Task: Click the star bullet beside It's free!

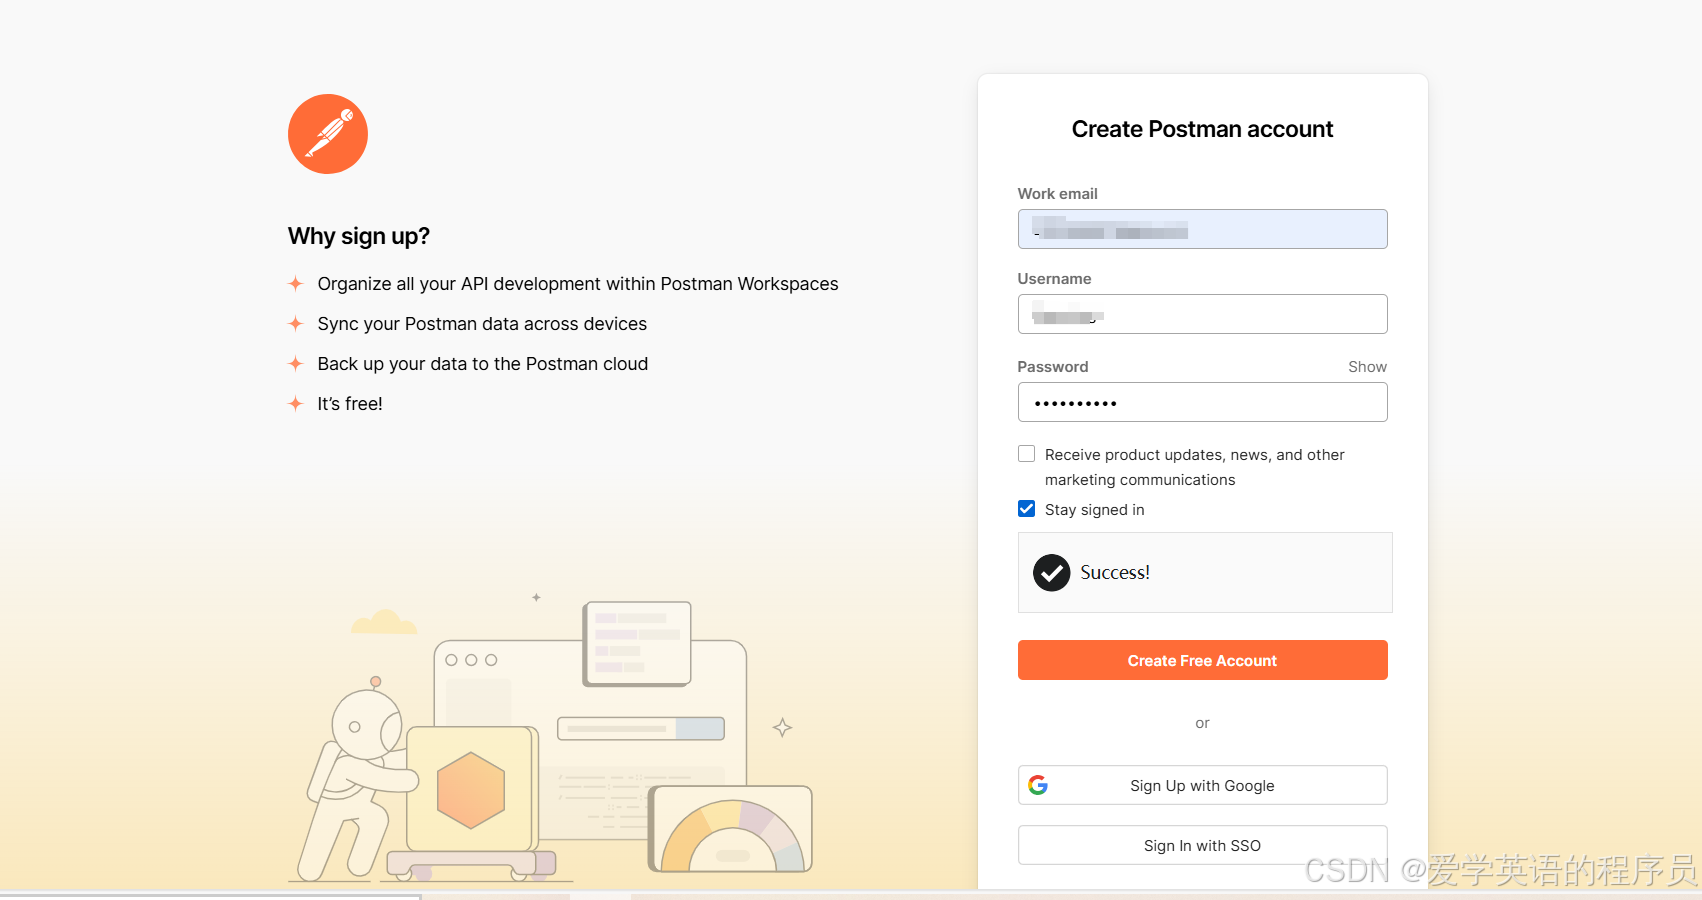Action: click(x=295, y=403)
